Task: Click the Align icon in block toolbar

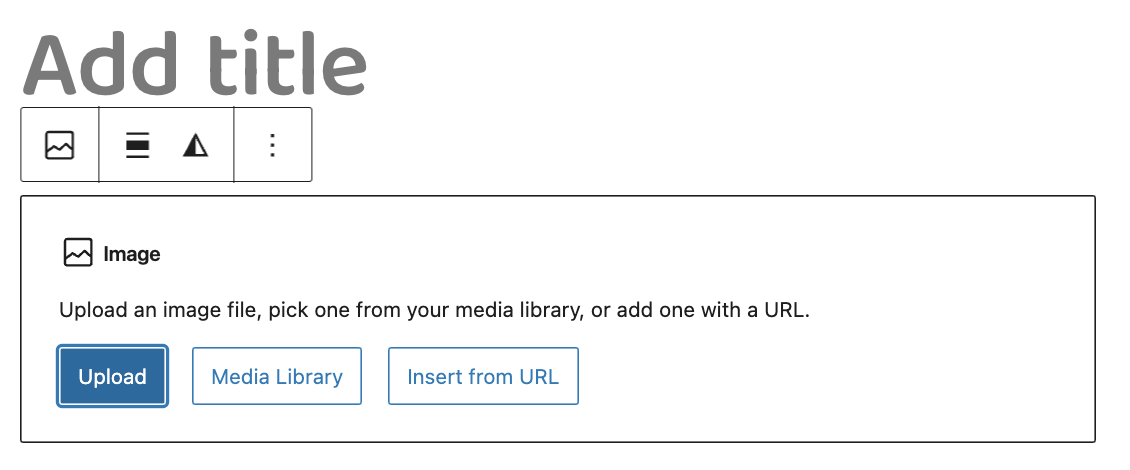Action: (138, 145)
